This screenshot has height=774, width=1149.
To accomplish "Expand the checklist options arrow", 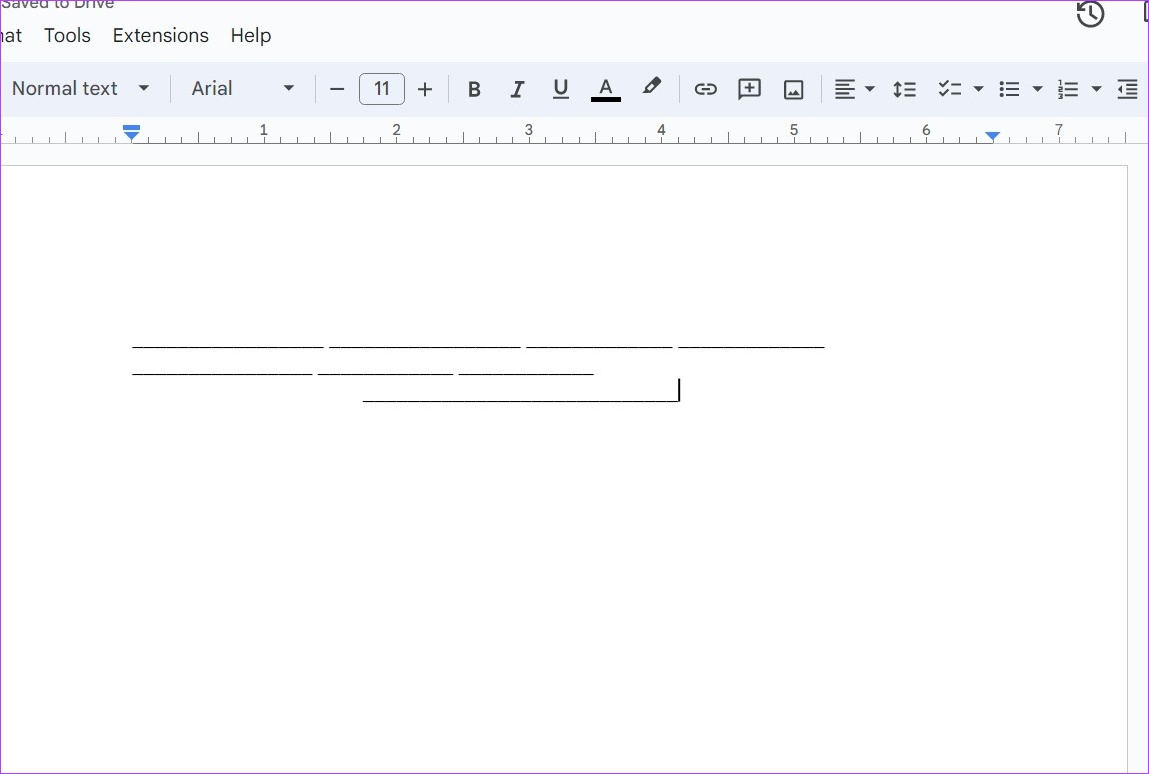I will click(978, 89).
